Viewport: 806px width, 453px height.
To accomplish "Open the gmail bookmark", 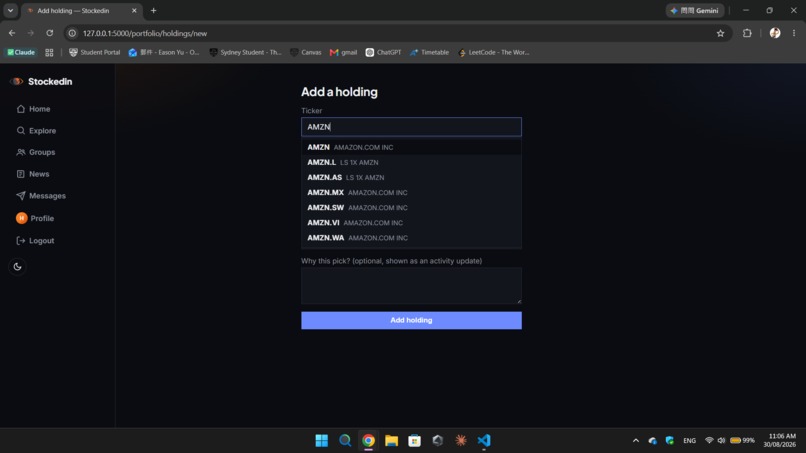I will pos(343,52).
